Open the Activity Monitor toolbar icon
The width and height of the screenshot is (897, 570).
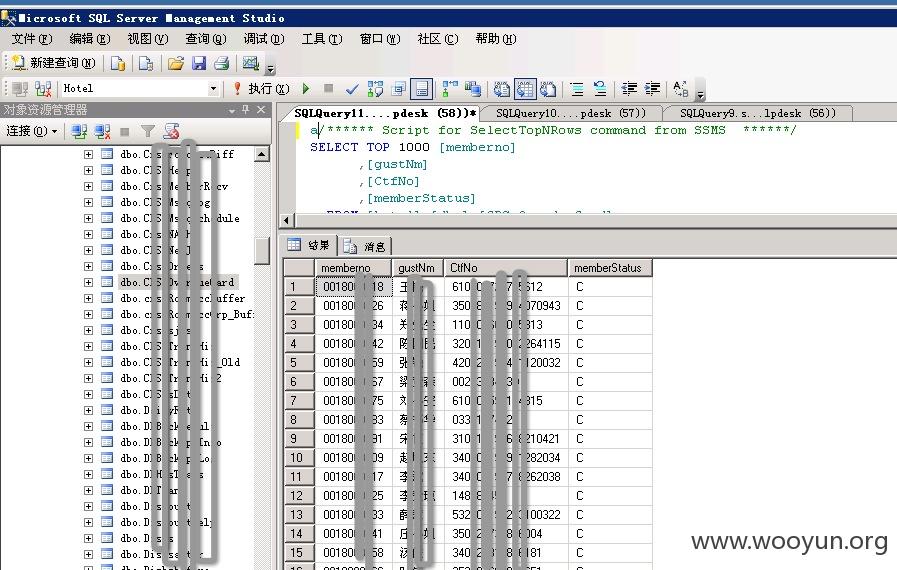[x=251, y=63]
